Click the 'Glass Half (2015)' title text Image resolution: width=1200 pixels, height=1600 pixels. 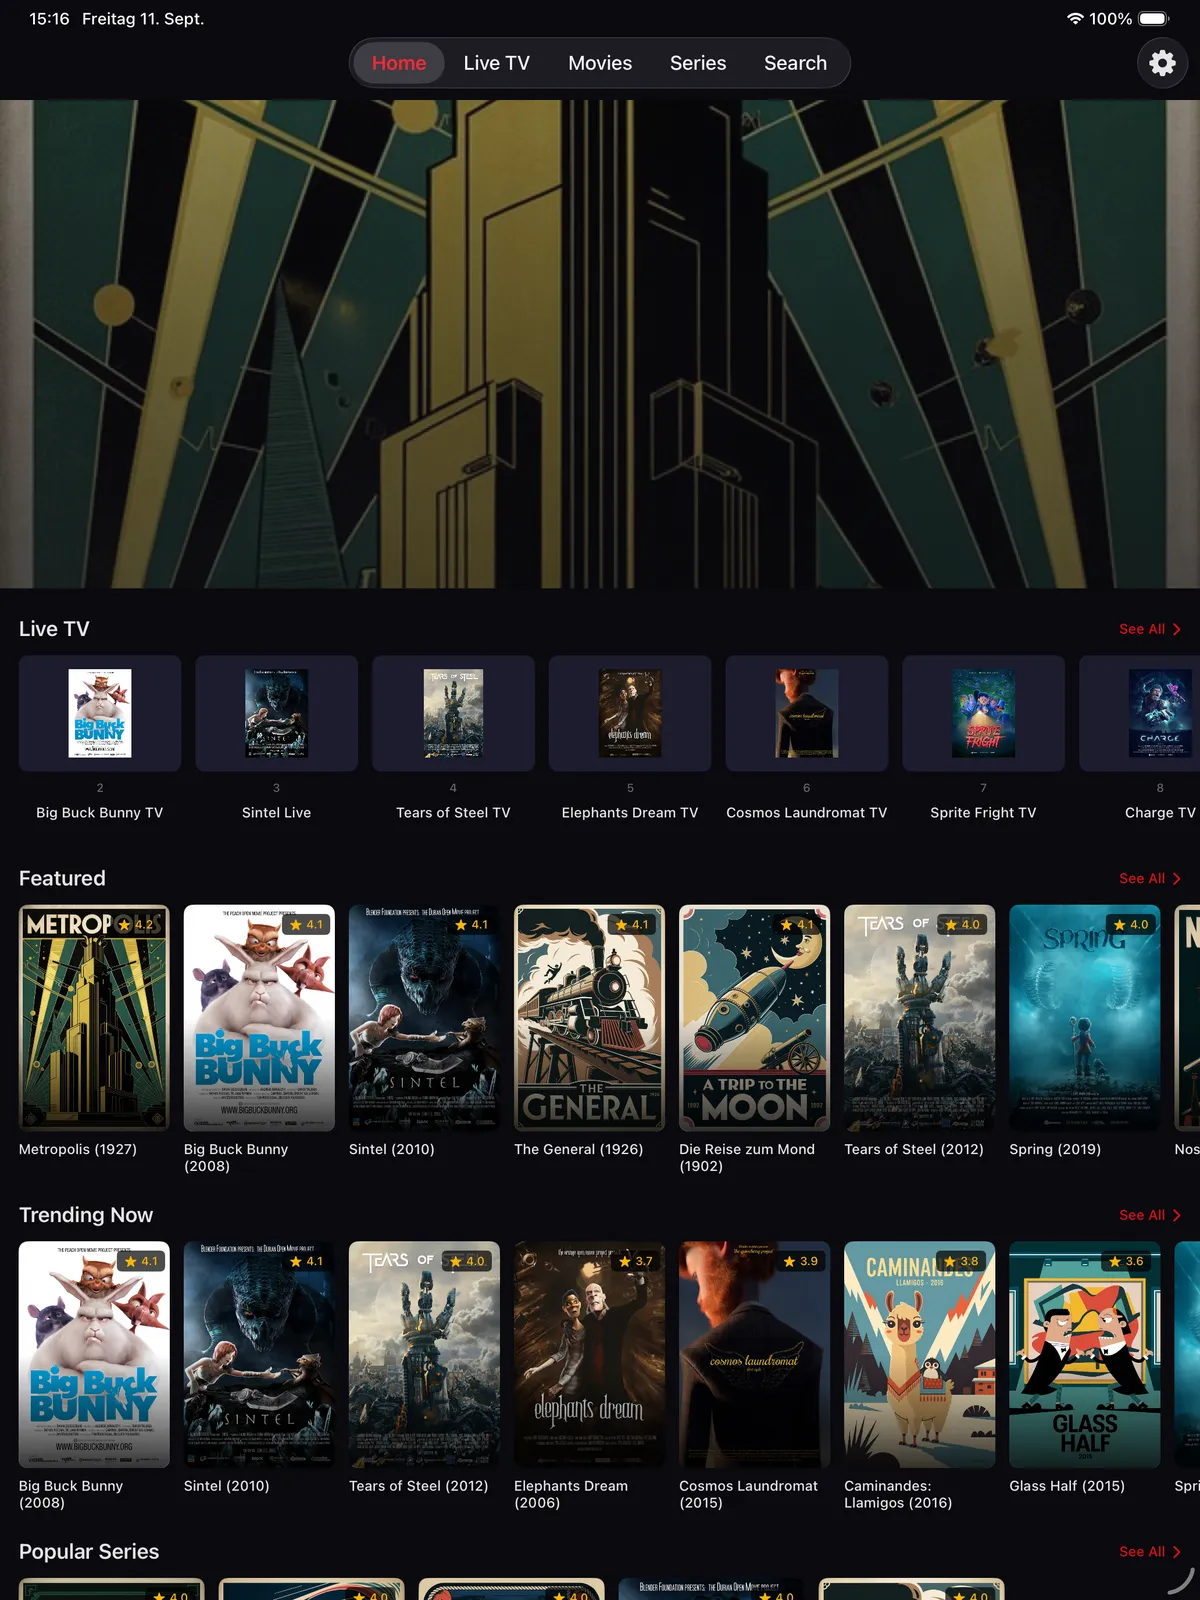pyautogui.click(x=1067, y=1486)
